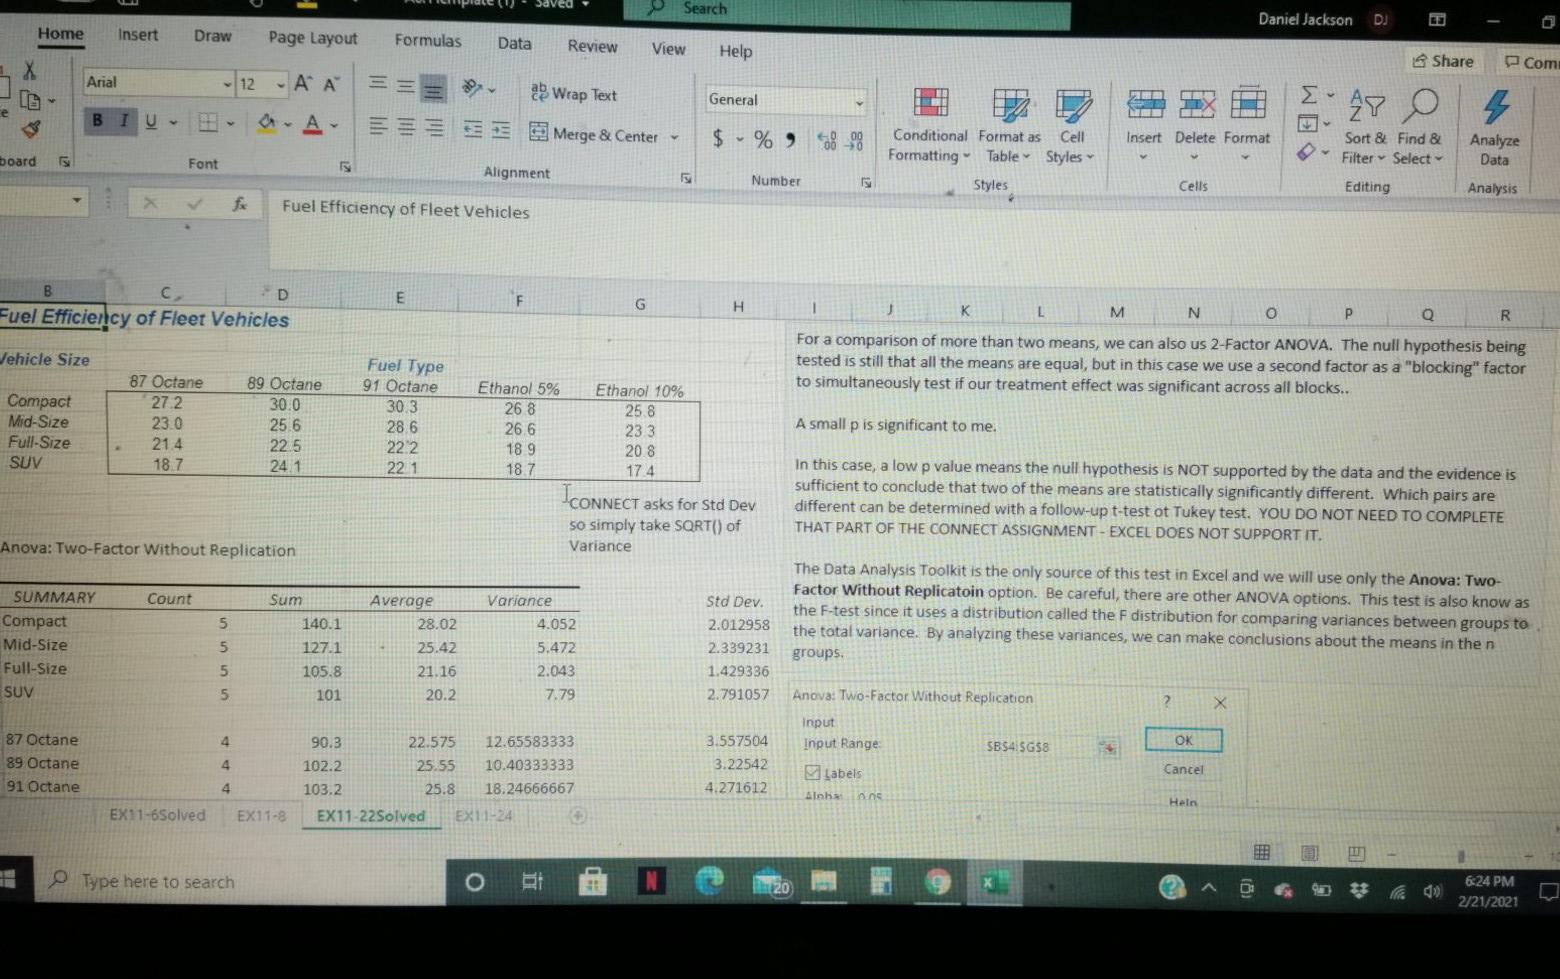This screenshot has width=1560, height=979.
Task: Select the Italic formatting icon
Action: [124, 120]
